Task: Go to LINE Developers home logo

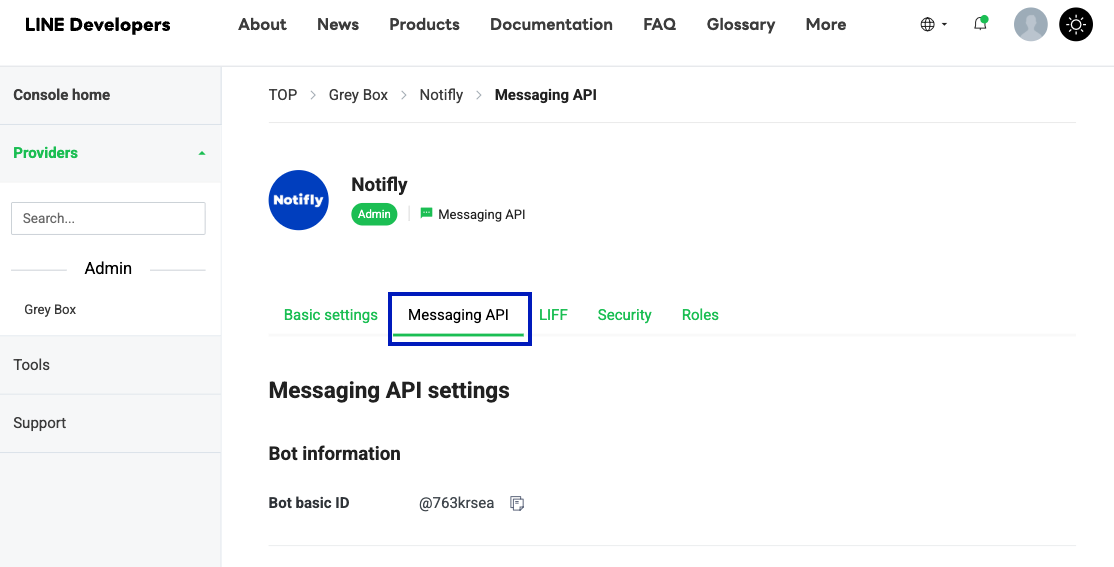Action: point(97,24)
